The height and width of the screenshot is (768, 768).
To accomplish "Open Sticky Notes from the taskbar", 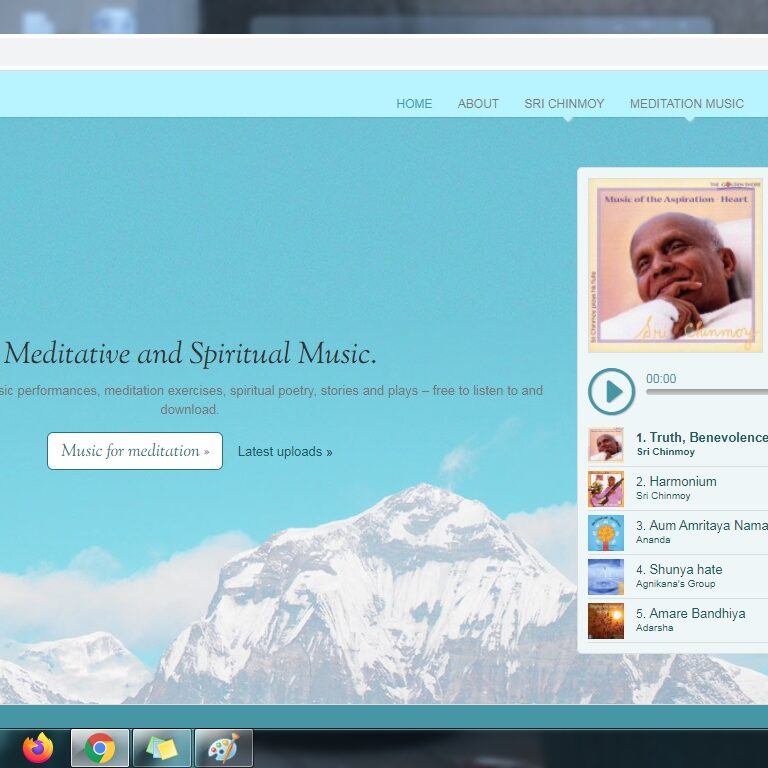I will [161, 748].
